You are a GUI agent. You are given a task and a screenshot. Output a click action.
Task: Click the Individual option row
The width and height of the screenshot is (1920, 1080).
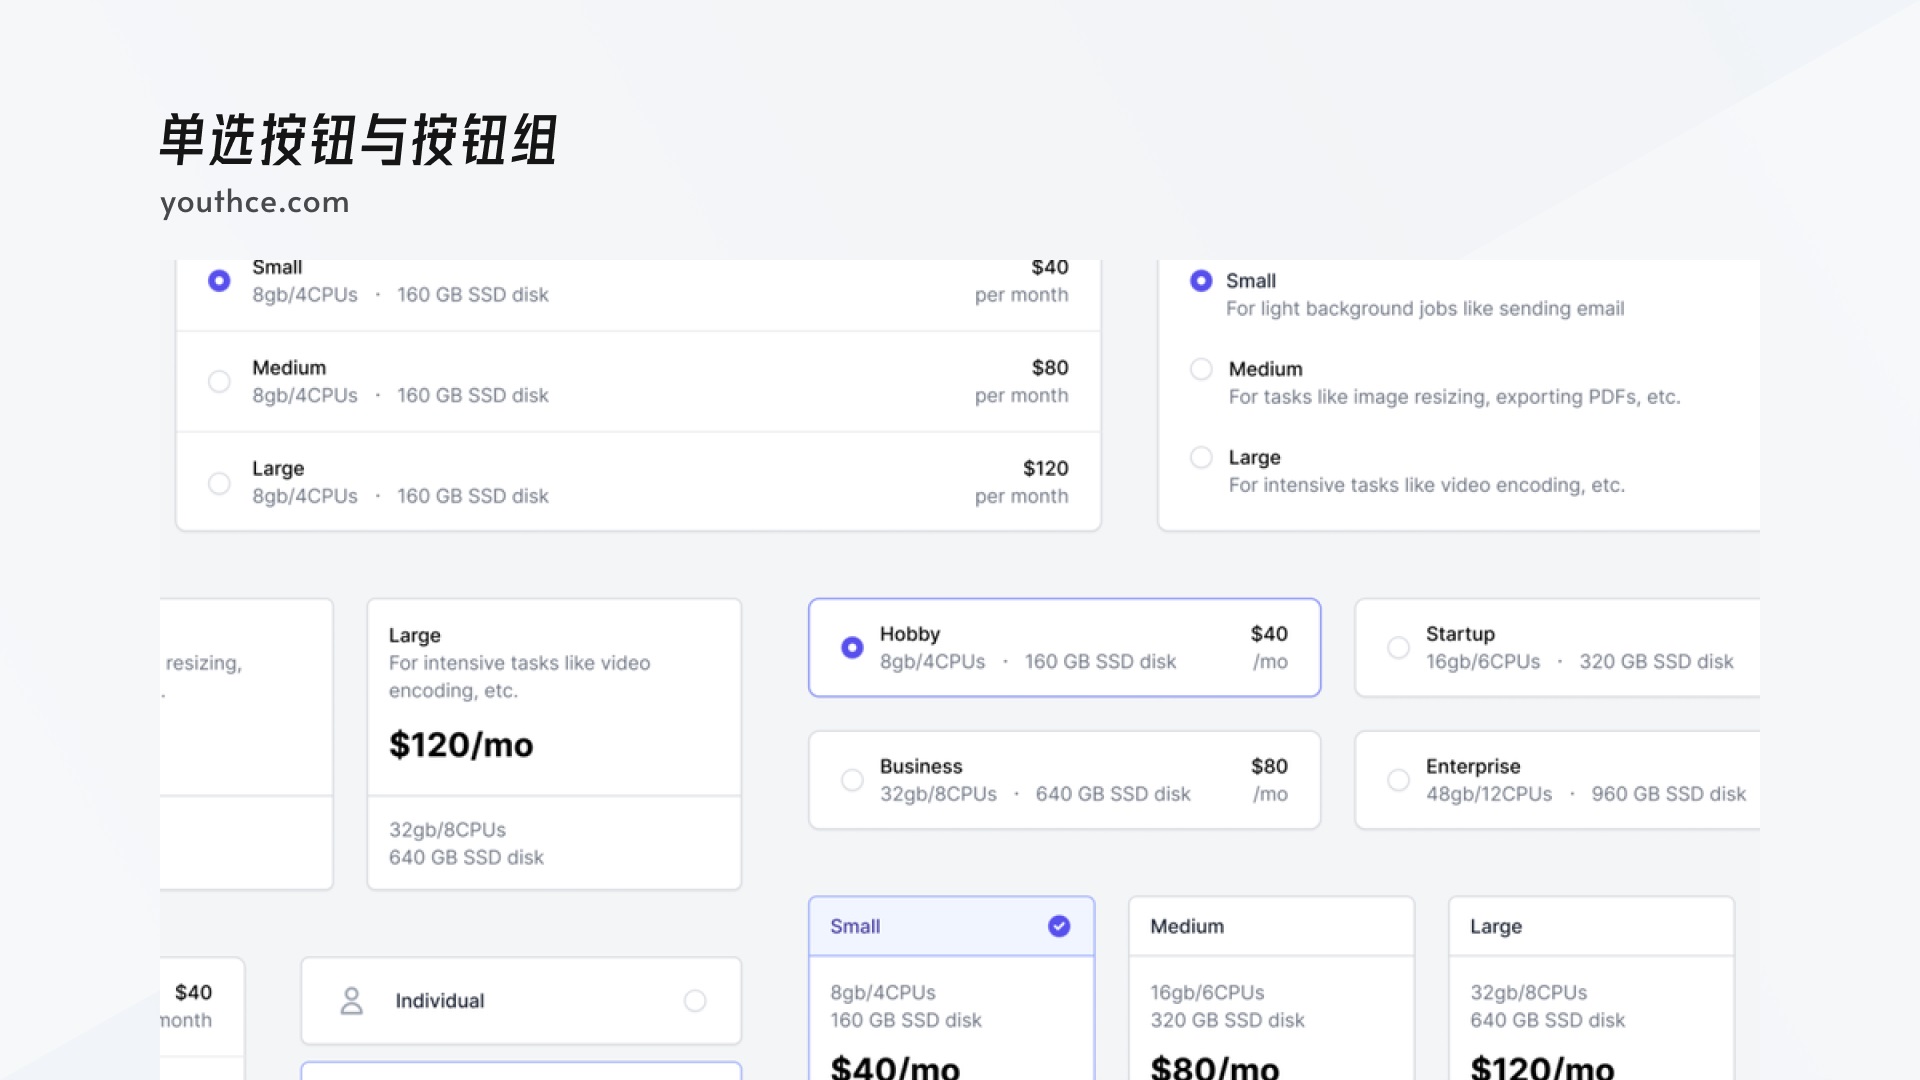coord(520,1000)
